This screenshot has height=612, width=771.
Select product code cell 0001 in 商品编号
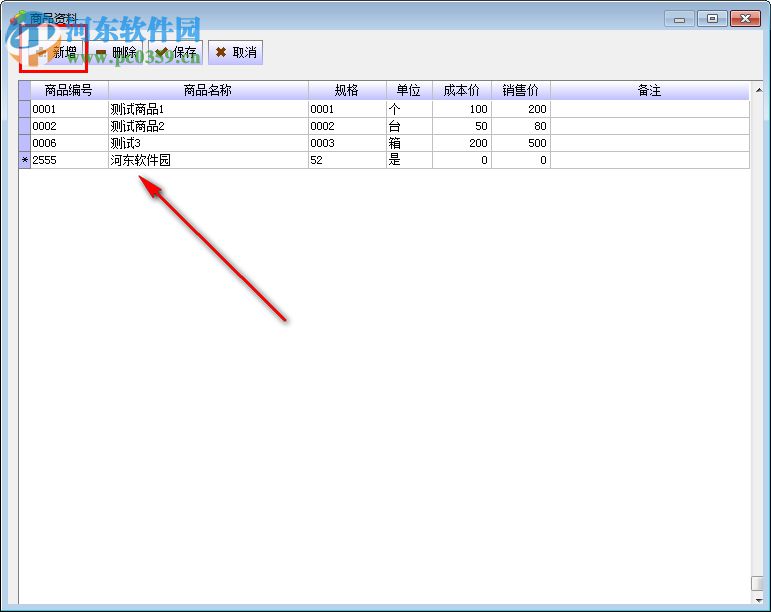tap(69, 109)
